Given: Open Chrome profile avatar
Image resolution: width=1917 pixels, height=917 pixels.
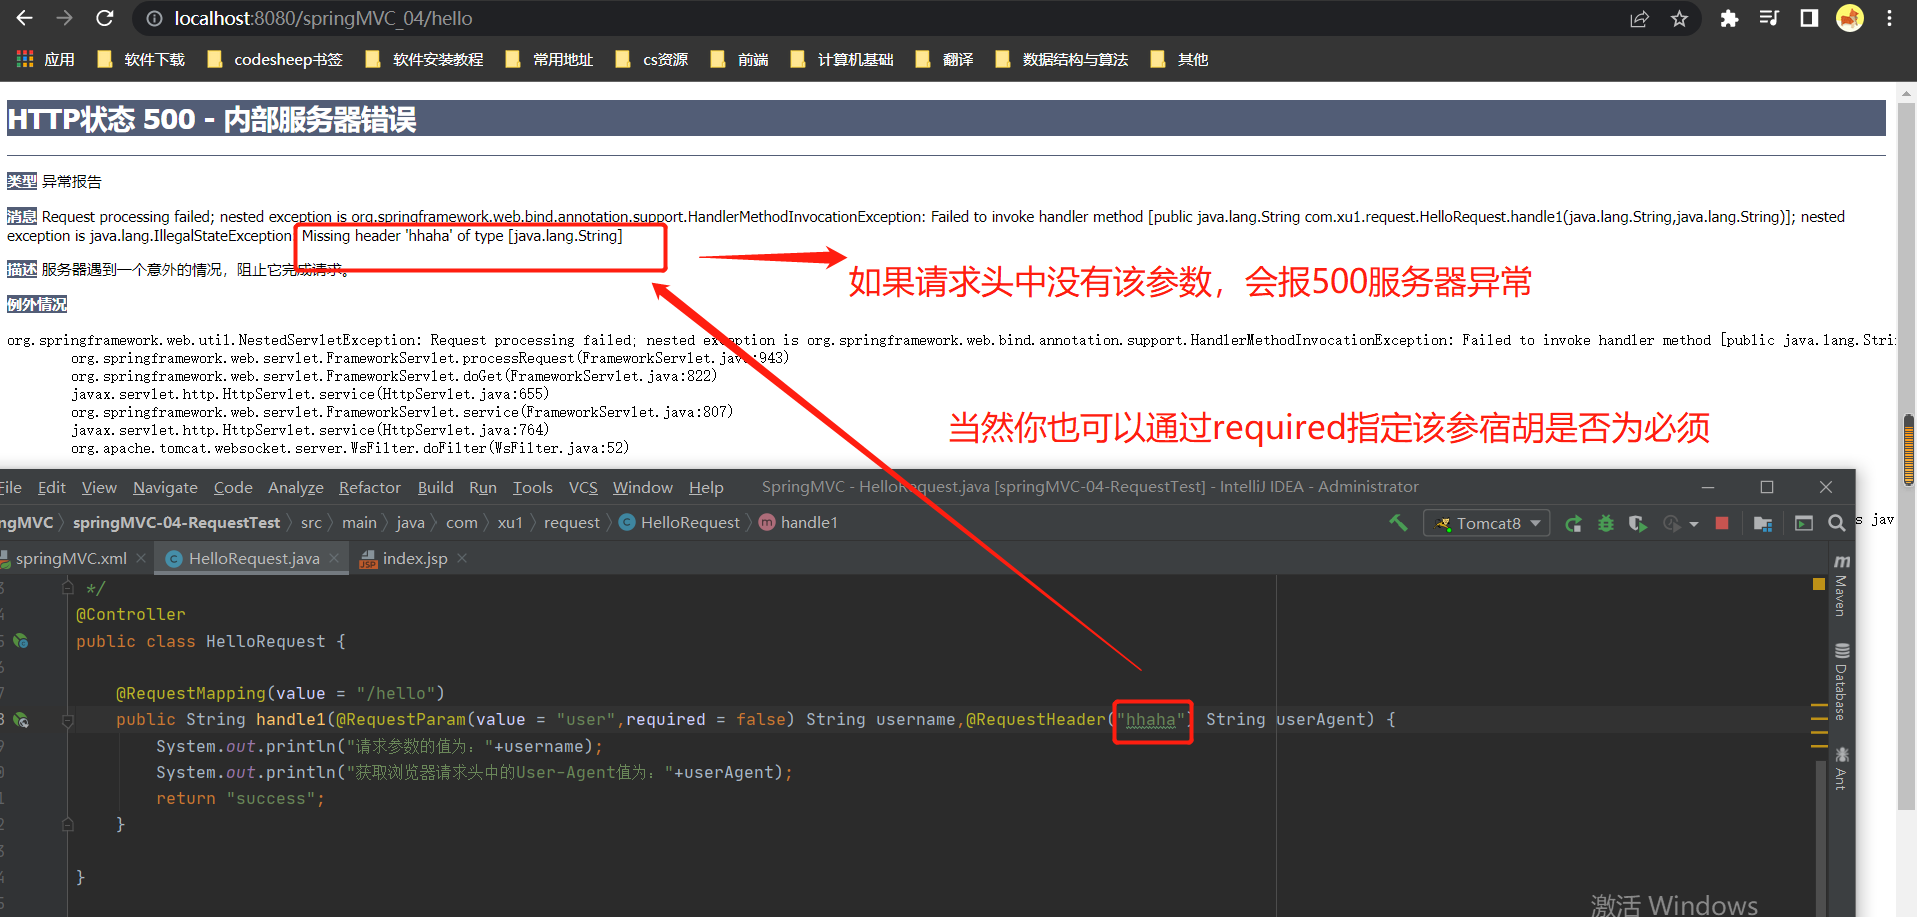Looking at the screenshot, I should click(x=1850, y=18).
